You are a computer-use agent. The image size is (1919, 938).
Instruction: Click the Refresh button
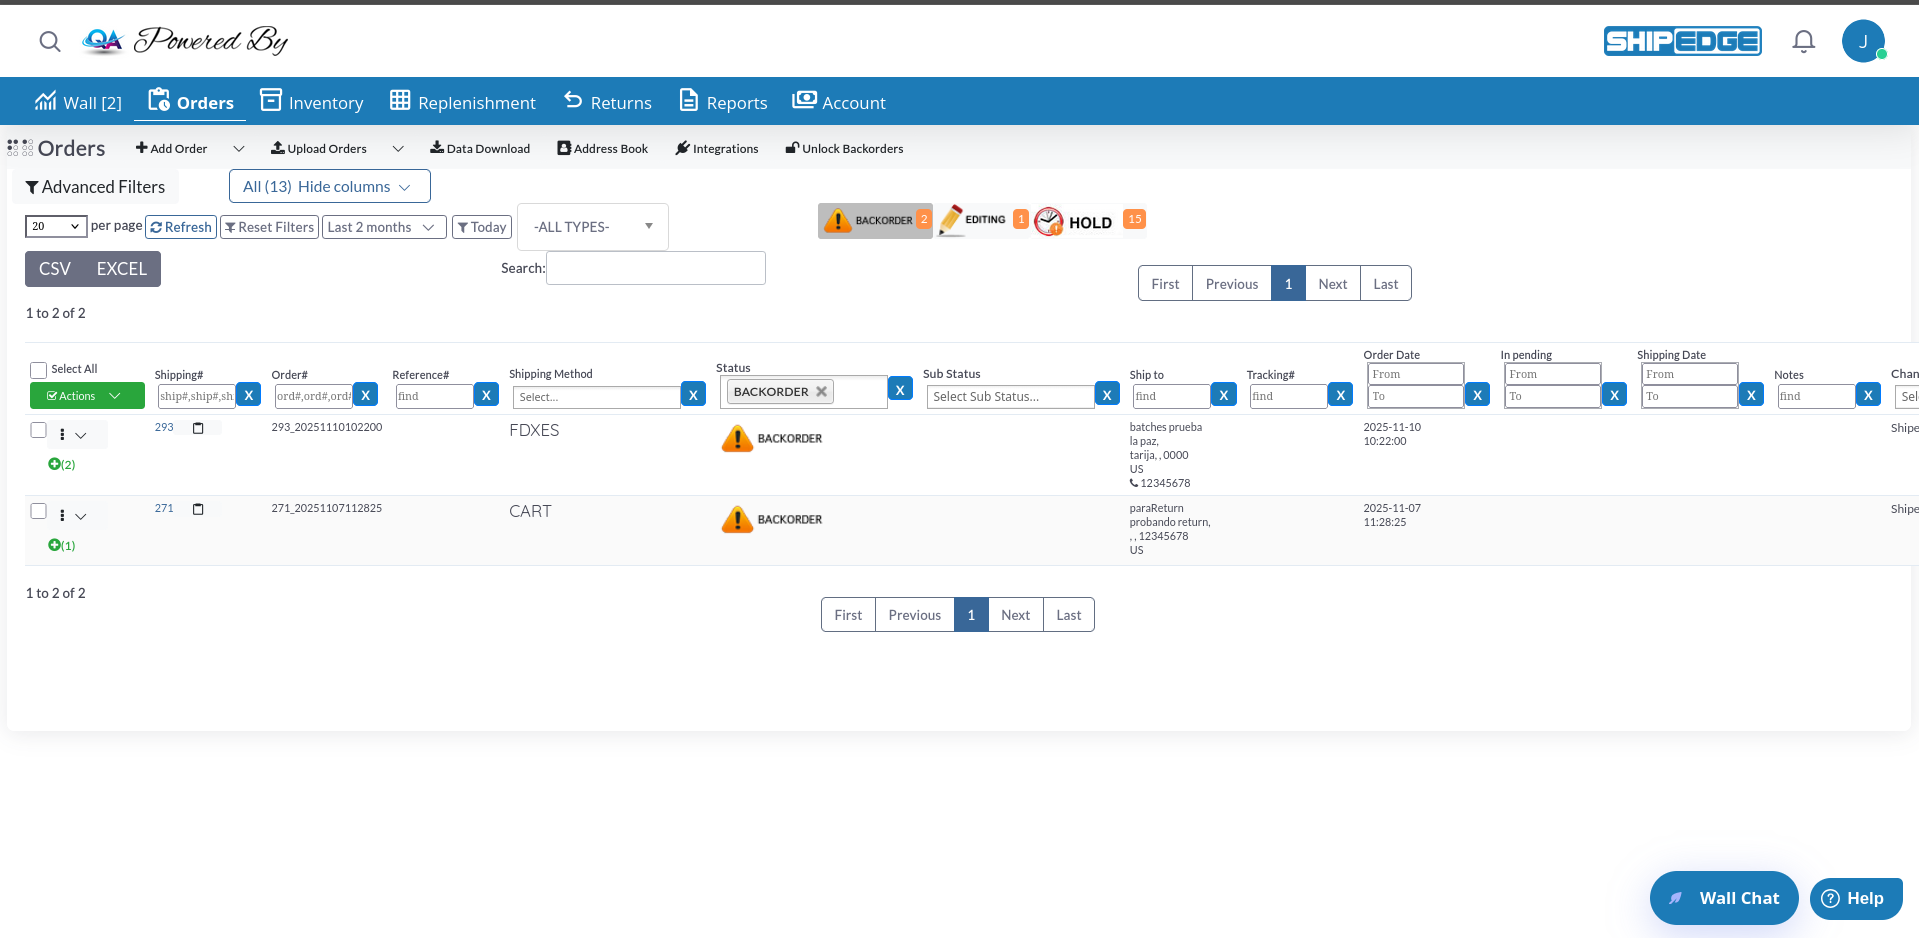pos(181,228)
